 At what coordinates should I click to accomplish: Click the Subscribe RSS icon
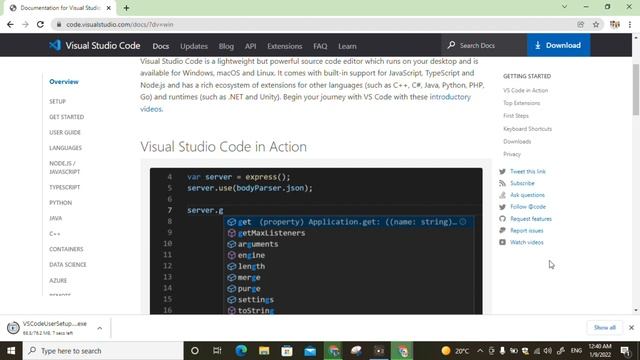[502, 183]
